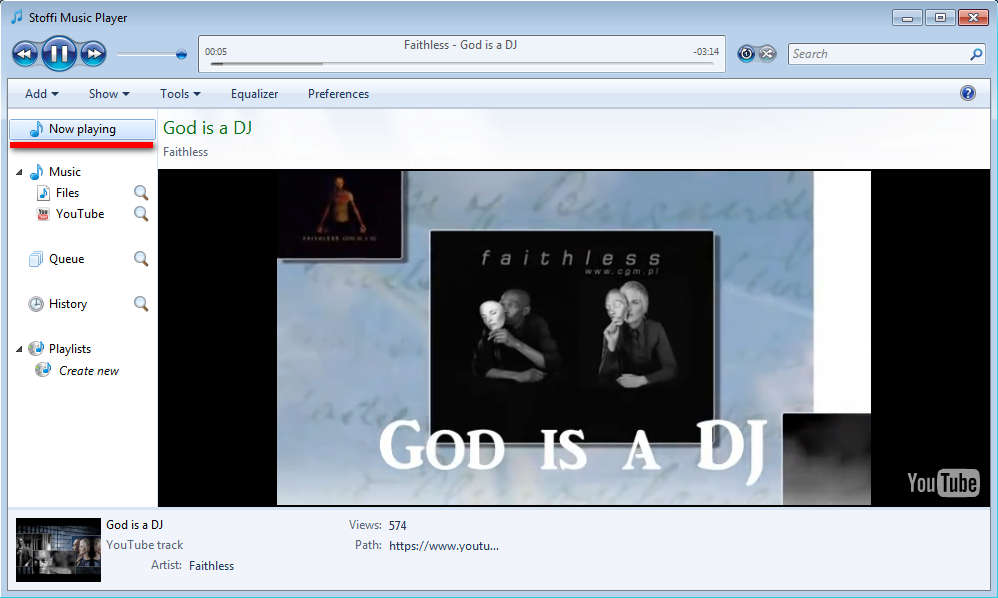Click the Files note icon
Viewport: 998px width, 598px height.
tap(43, 193)
